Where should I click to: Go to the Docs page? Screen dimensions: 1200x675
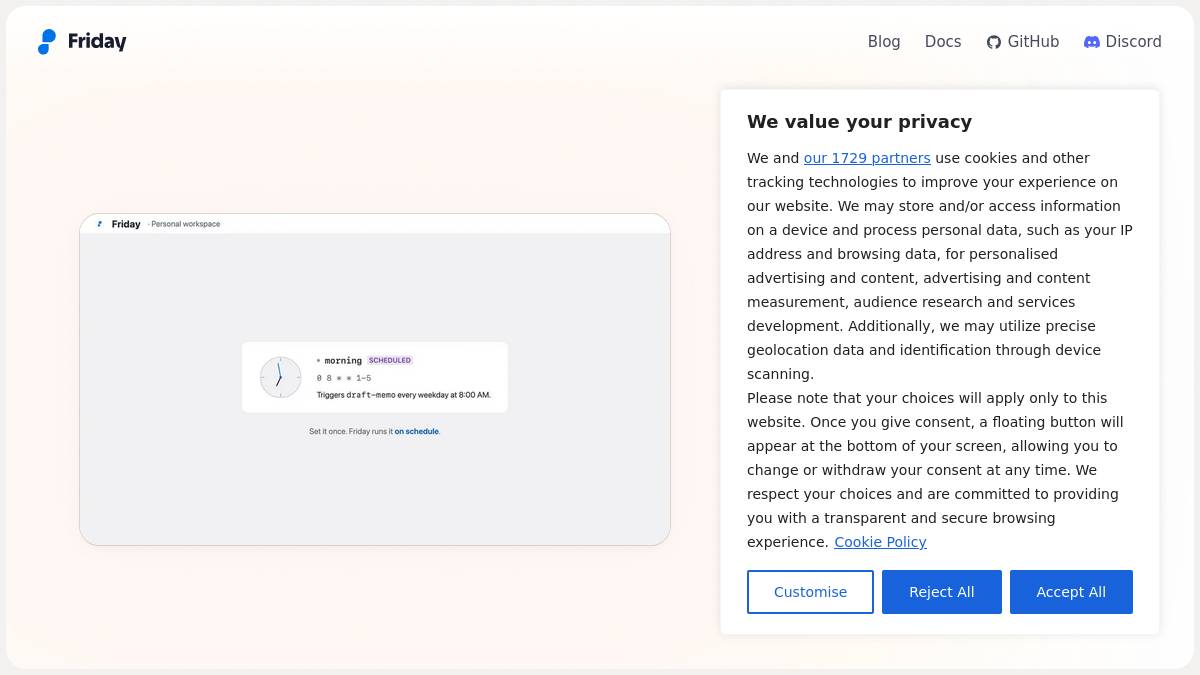point(943,42)
